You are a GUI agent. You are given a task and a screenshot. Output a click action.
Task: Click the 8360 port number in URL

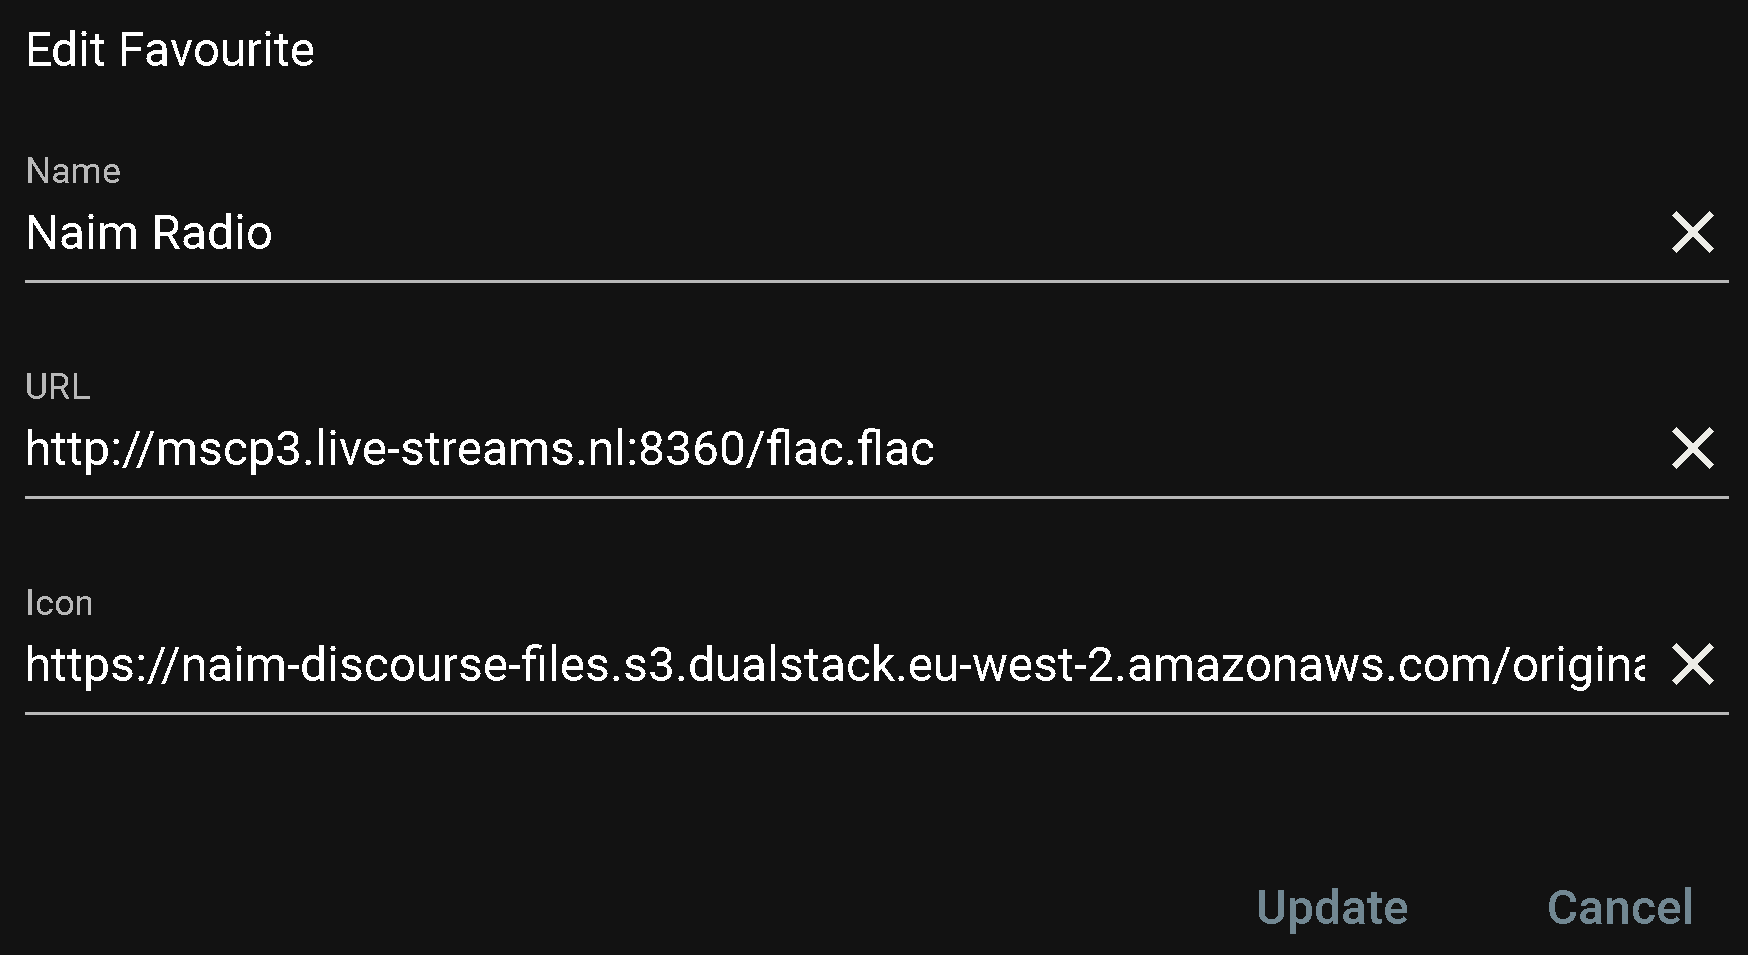[691, 448]
